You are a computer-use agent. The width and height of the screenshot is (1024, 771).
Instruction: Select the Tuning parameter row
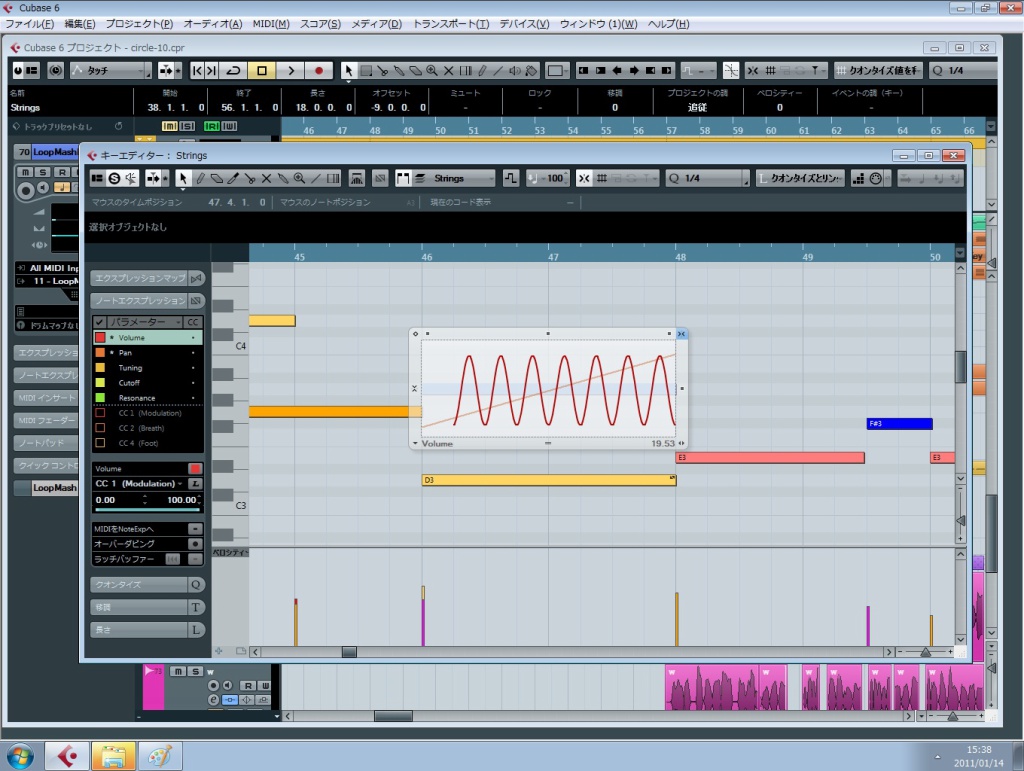point(148,368)
